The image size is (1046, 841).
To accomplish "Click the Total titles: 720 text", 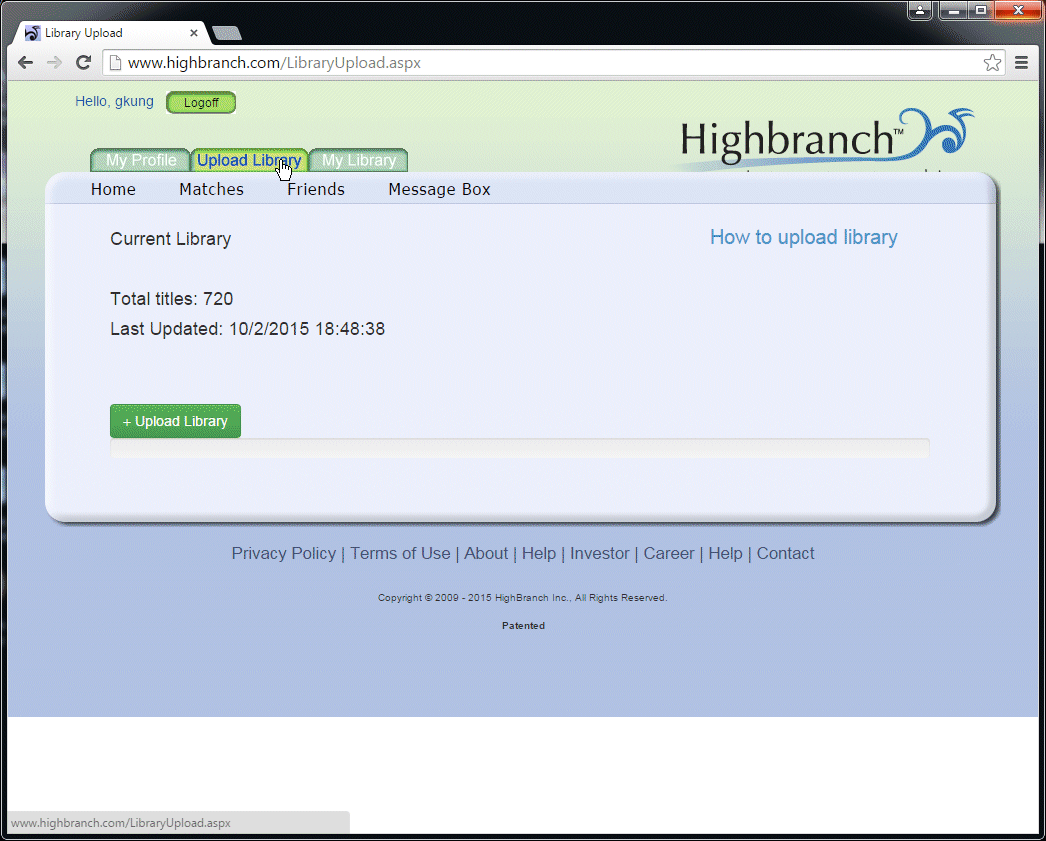I will (x=171, y=299).
